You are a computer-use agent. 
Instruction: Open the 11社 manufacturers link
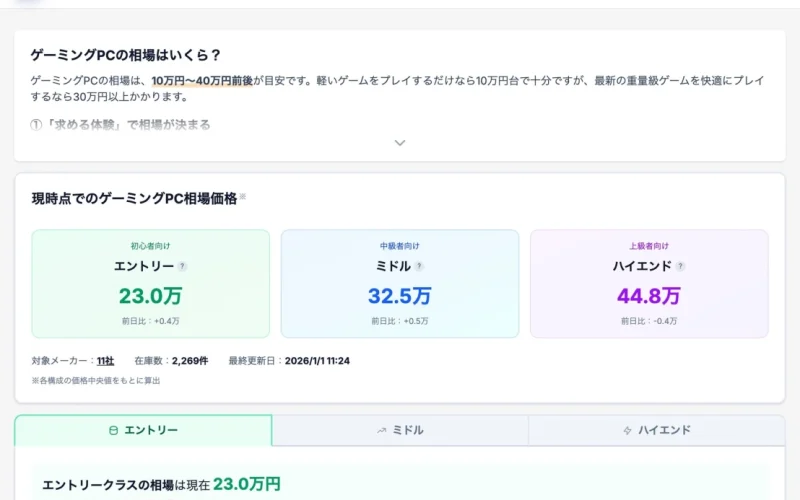[105, 360]
